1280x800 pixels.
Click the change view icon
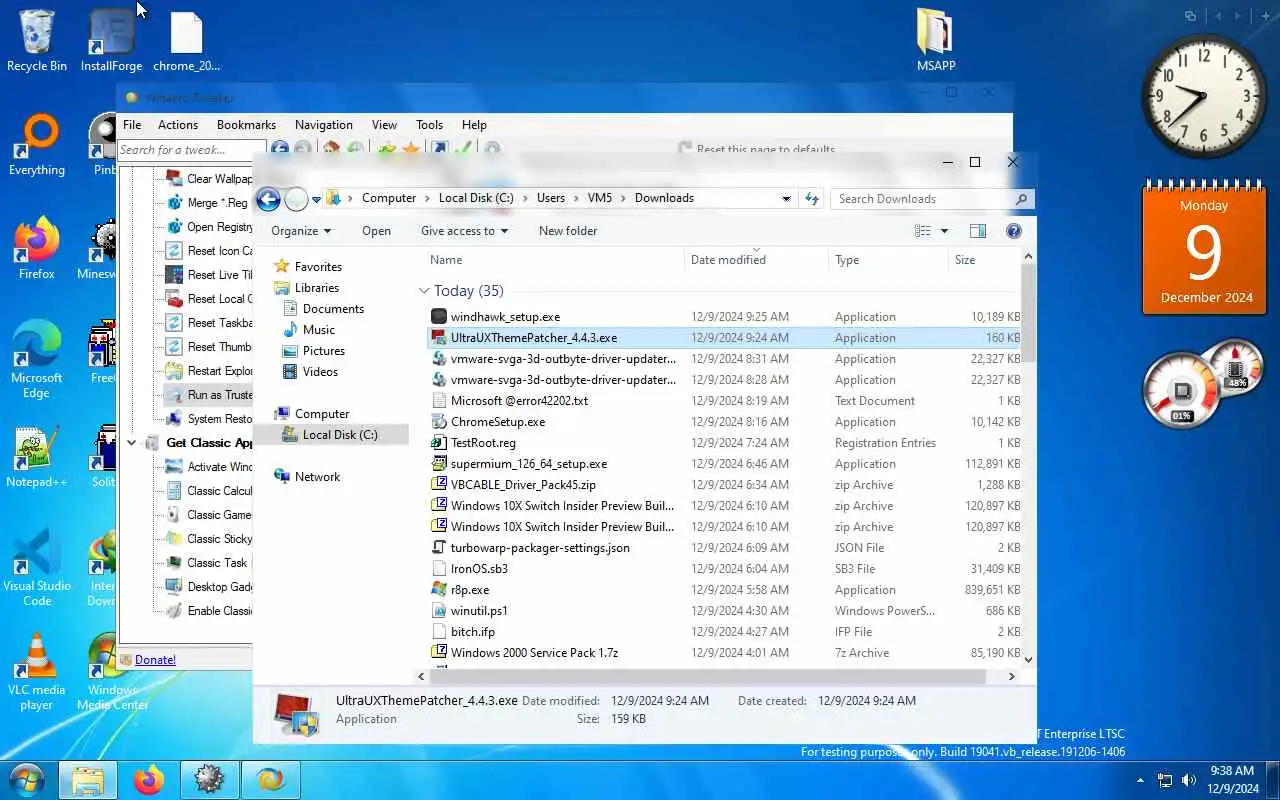coord(923,231)
